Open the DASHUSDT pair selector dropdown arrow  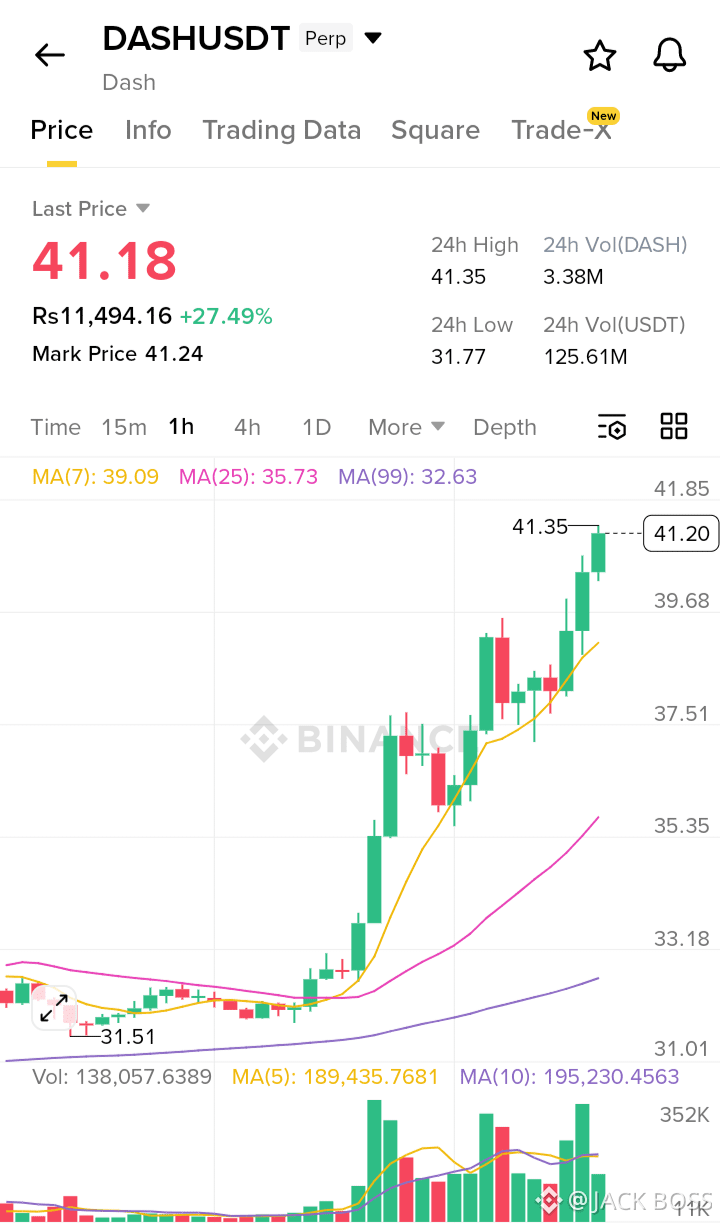(373, 39)
